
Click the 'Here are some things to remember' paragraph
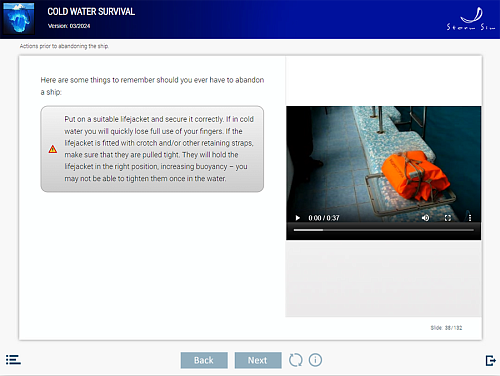point(152,86)
